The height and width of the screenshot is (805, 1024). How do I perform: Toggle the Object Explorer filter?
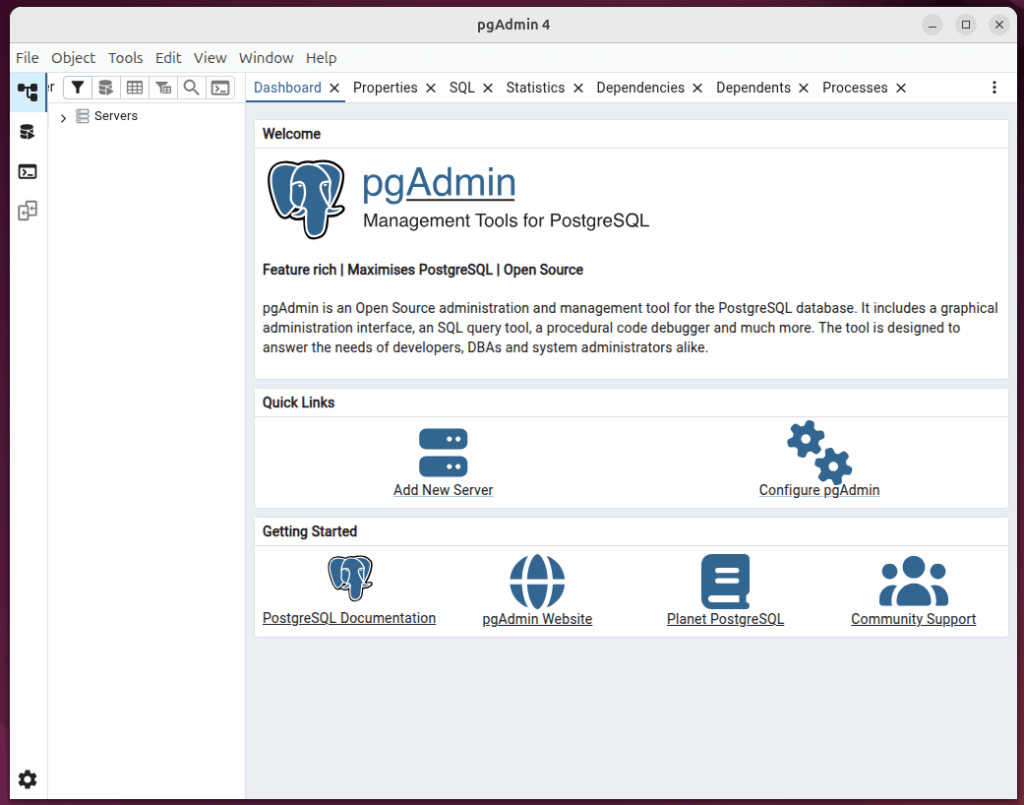coord(77,87)
